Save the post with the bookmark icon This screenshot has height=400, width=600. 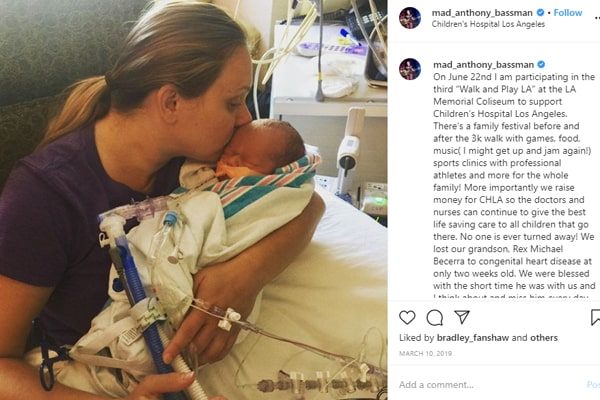point(595,317)
